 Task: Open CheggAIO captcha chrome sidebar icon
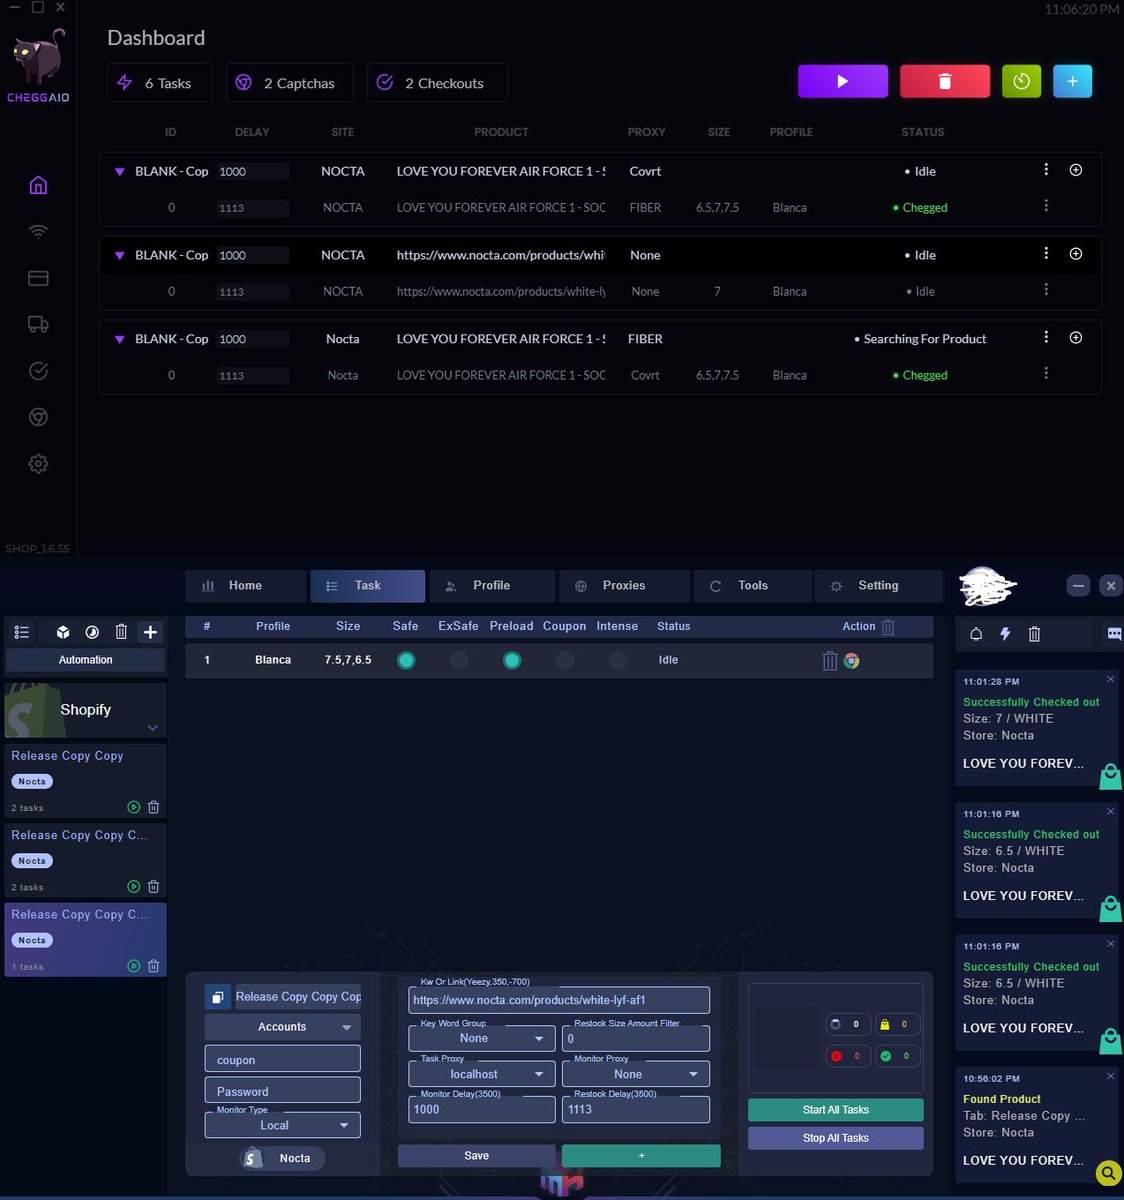pyautogui.click(x=38, y=417)
